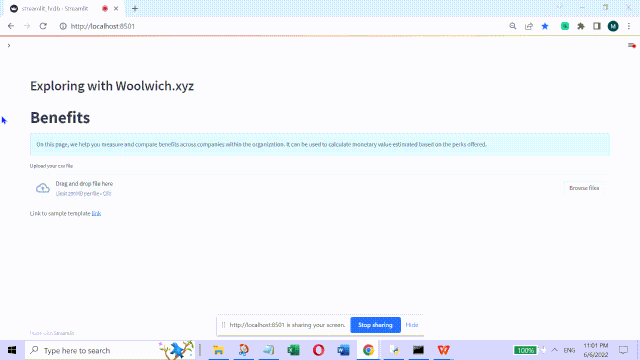This screenshot has height=360, width=640.
Task: Open Excel from the taskbar
Action: (x=293, y=350)
